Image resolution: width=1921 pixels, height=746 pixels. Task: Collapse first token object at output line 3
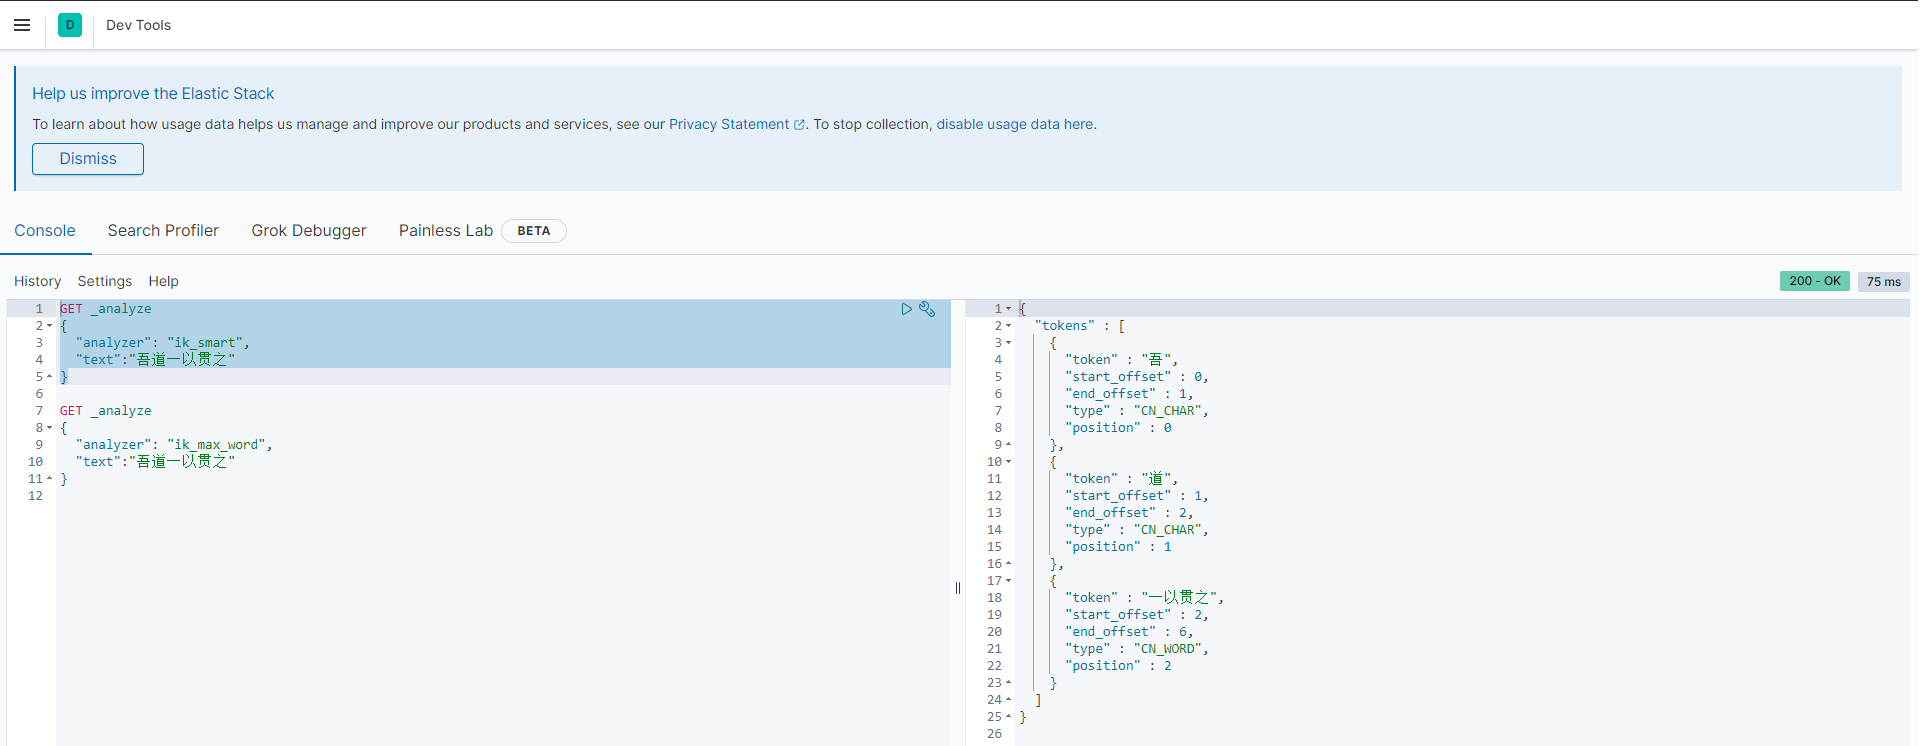[1008, 343]
